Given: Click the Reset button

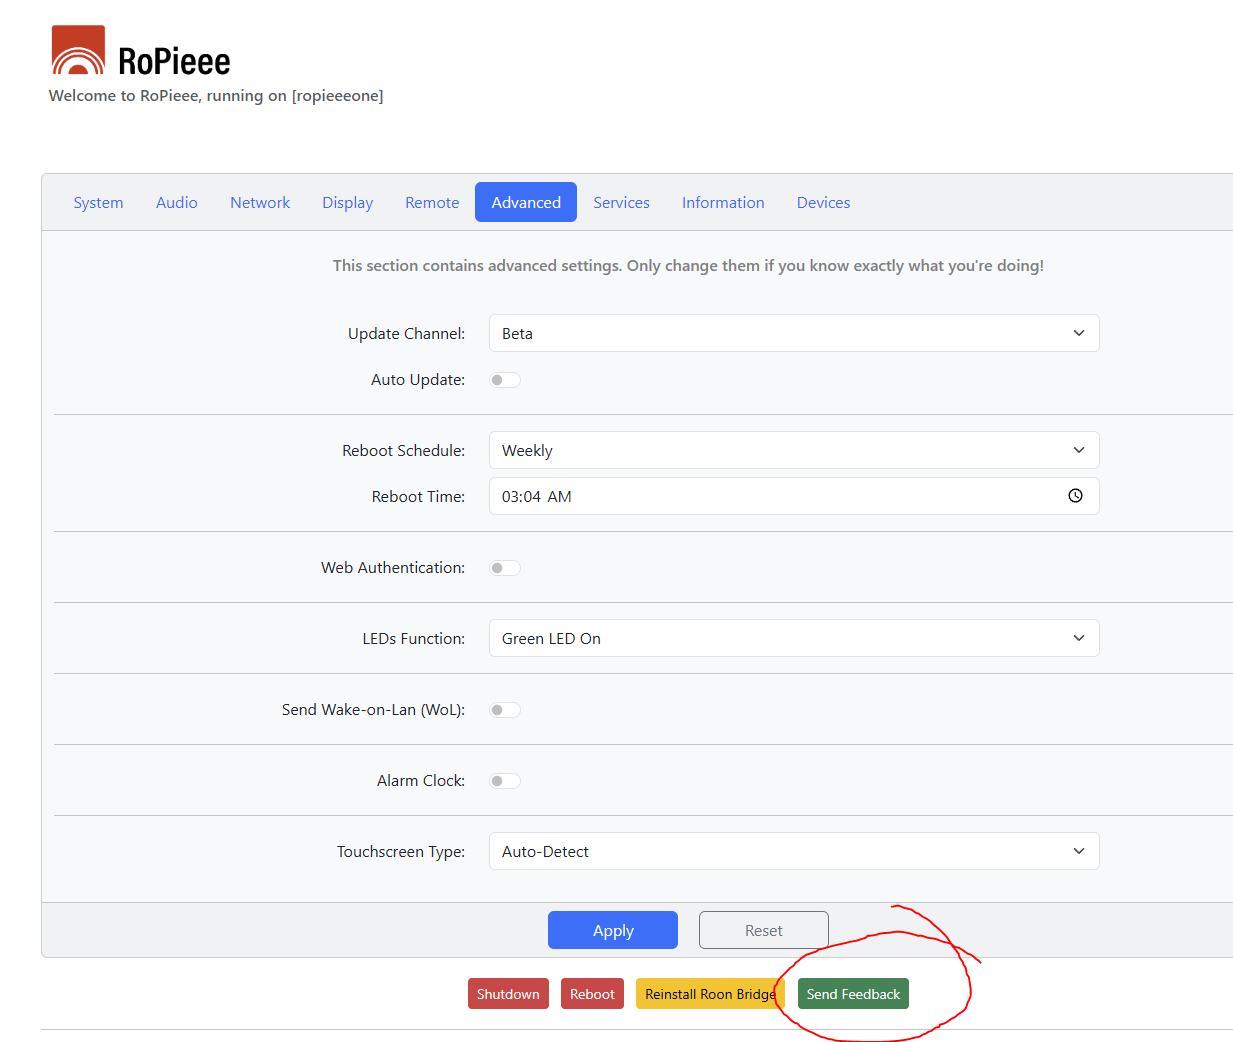Looking at the screenshot, I should tap(763, 930).
